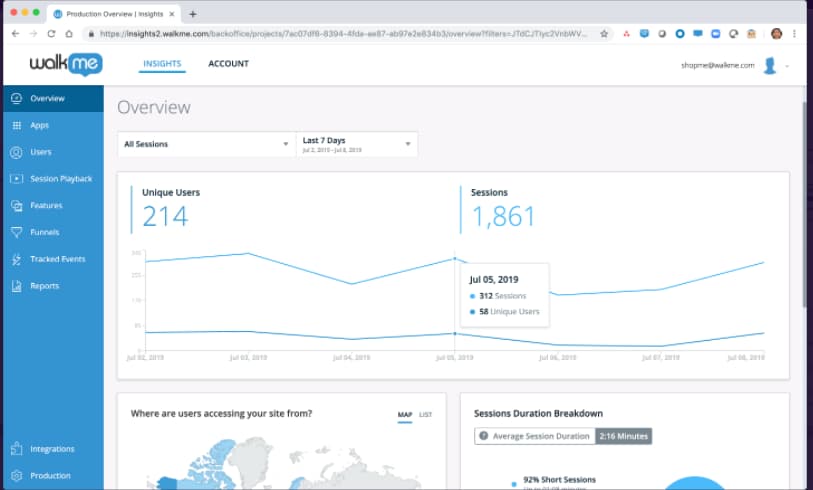
Task: Open the Last 7 Days dropdown
Action: (x=357, y=144)
